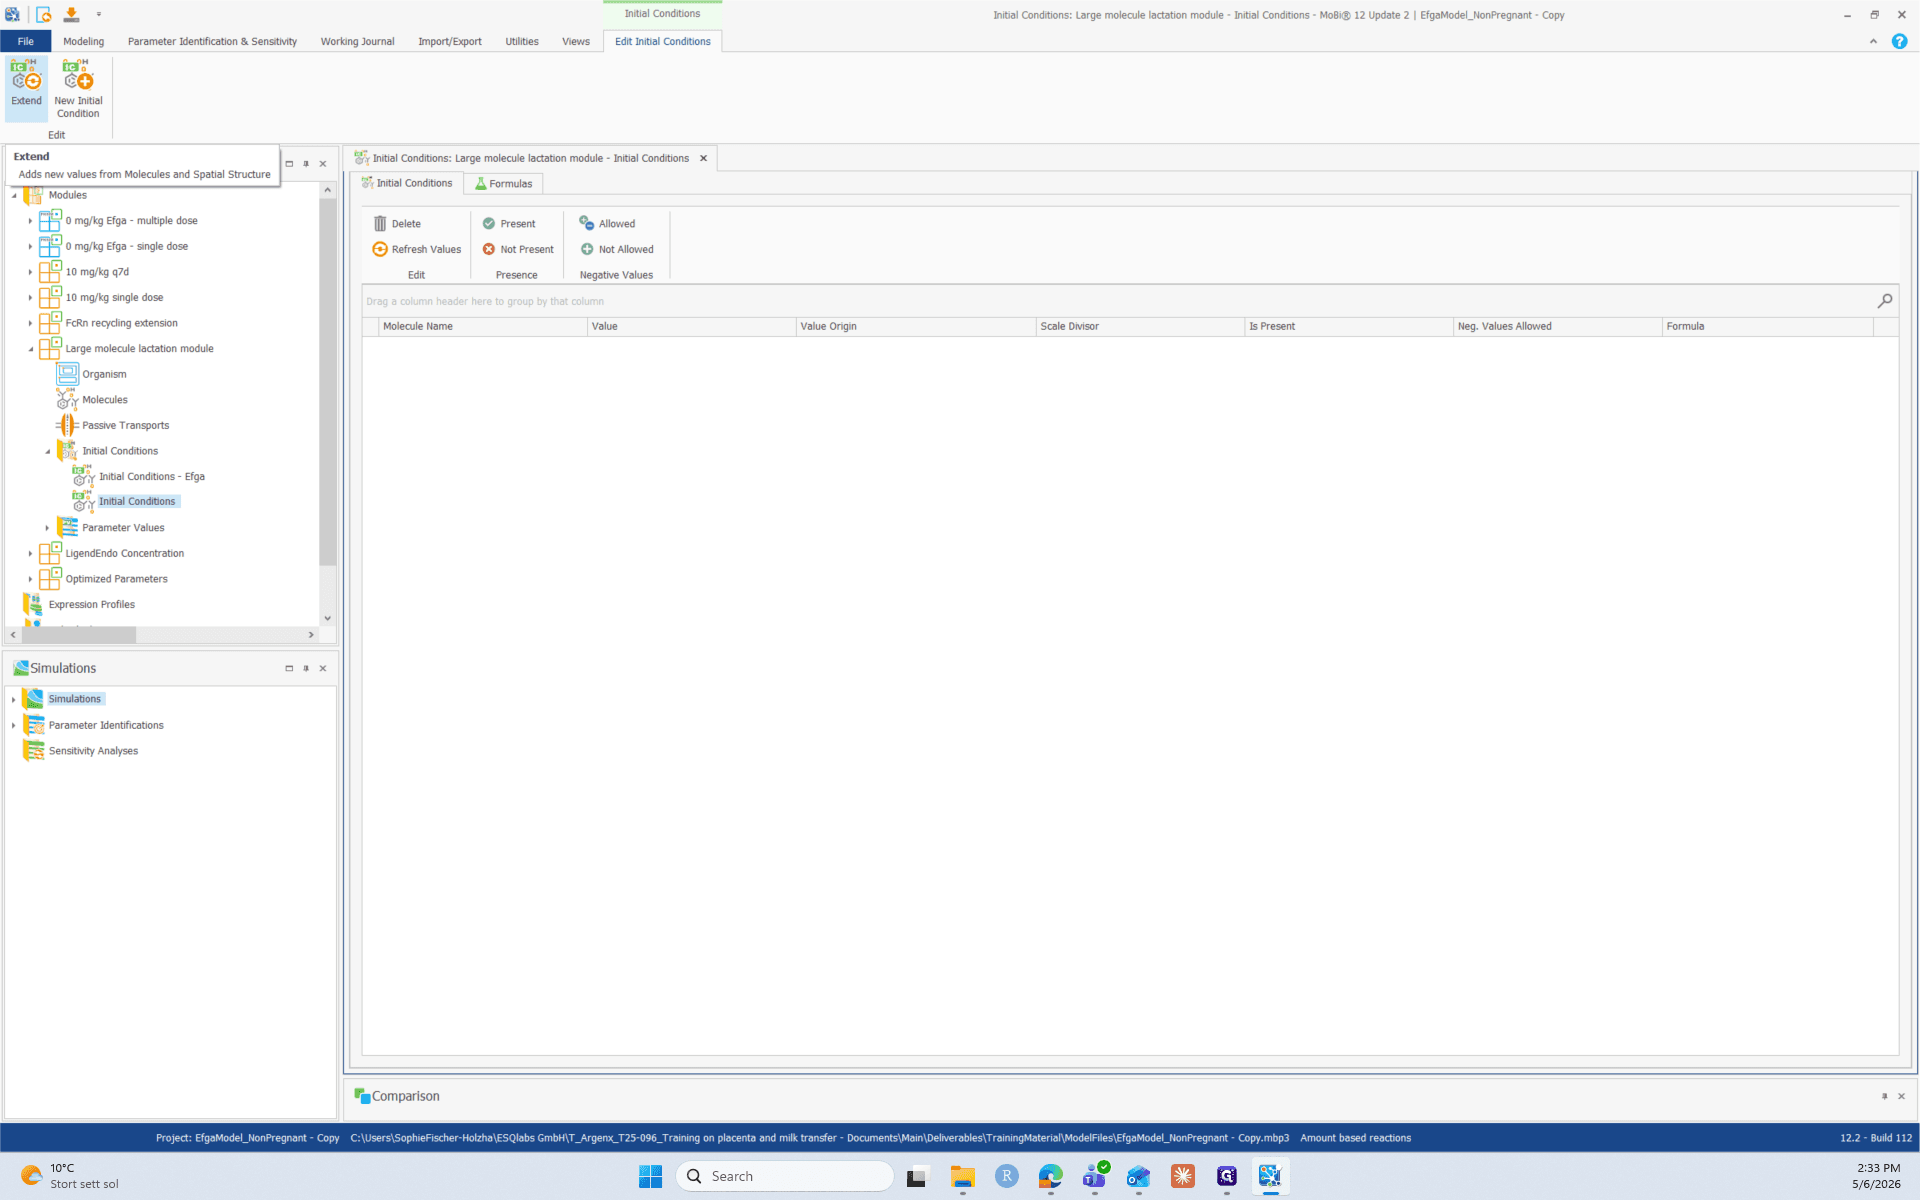
Task: Collapse the Large molecule lactation module
Action: (30, 349)
